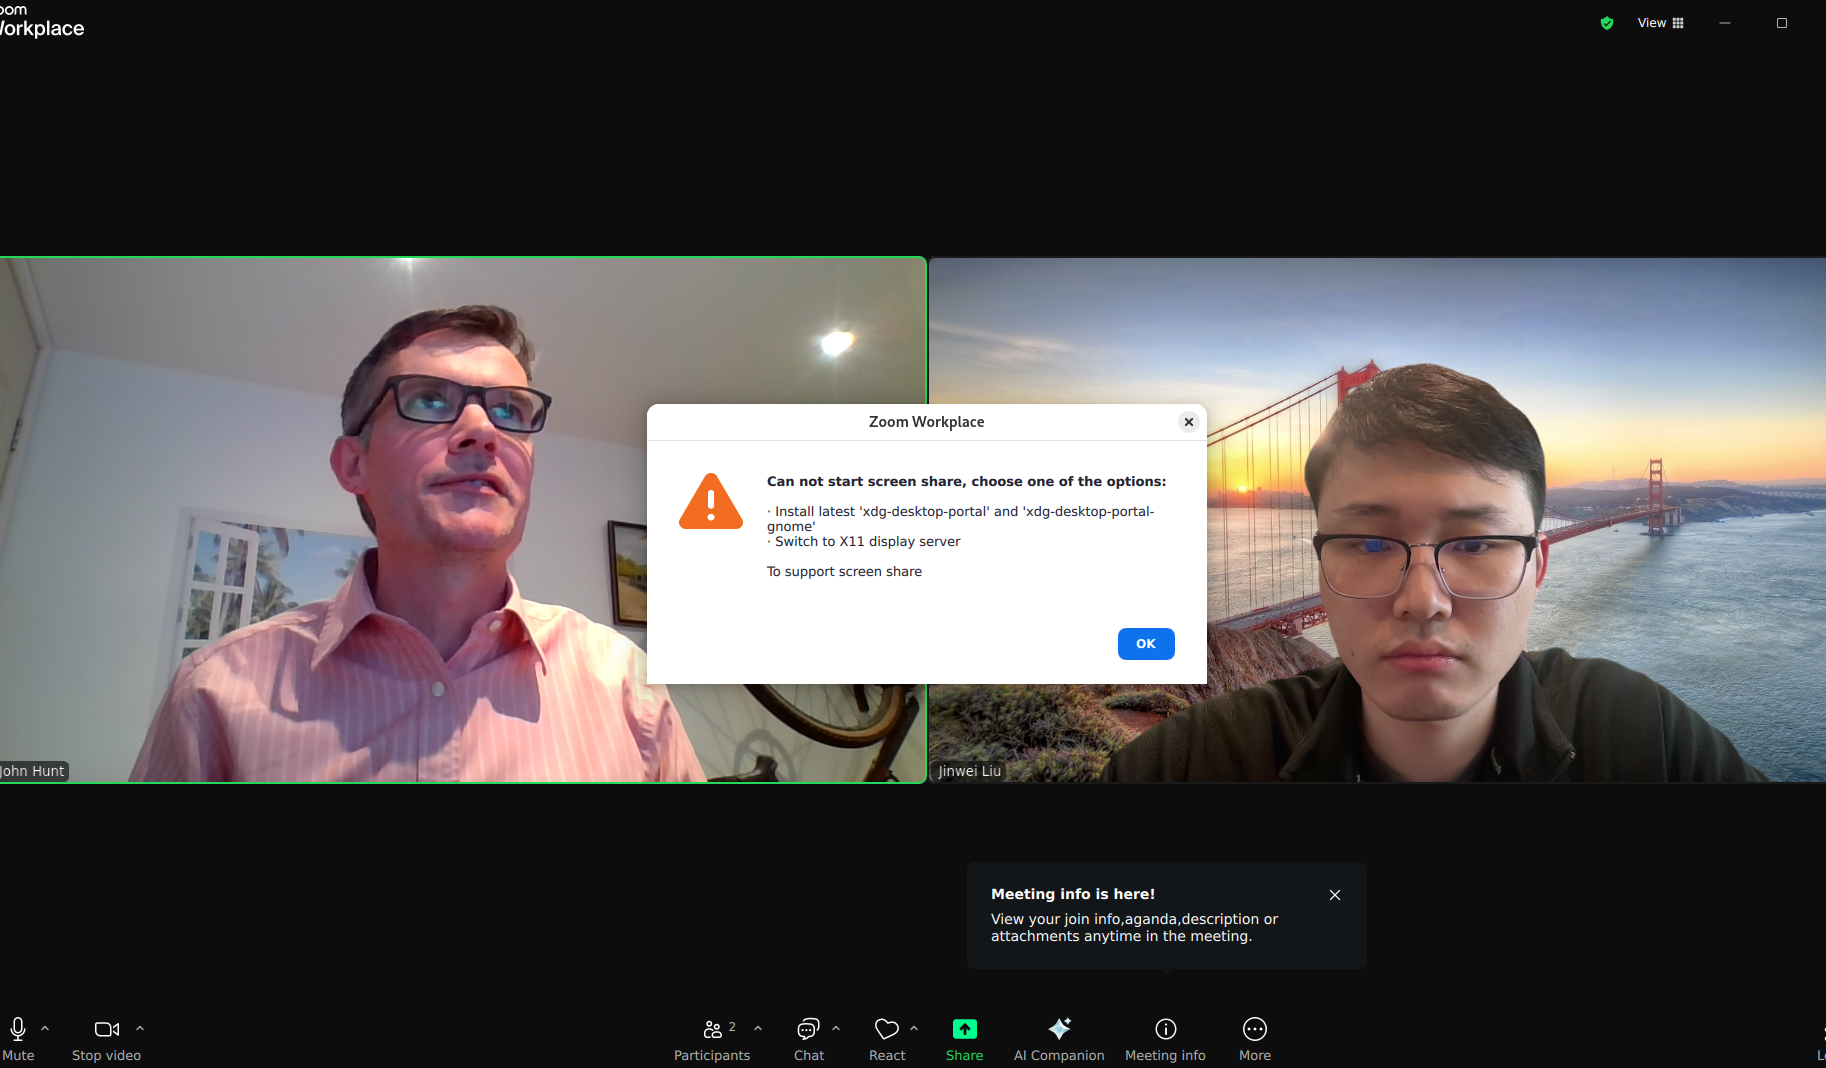Open the View layout menu
This screenshot has height=1068, width=1826.
pyautogui.click(x=1661, y=23)
